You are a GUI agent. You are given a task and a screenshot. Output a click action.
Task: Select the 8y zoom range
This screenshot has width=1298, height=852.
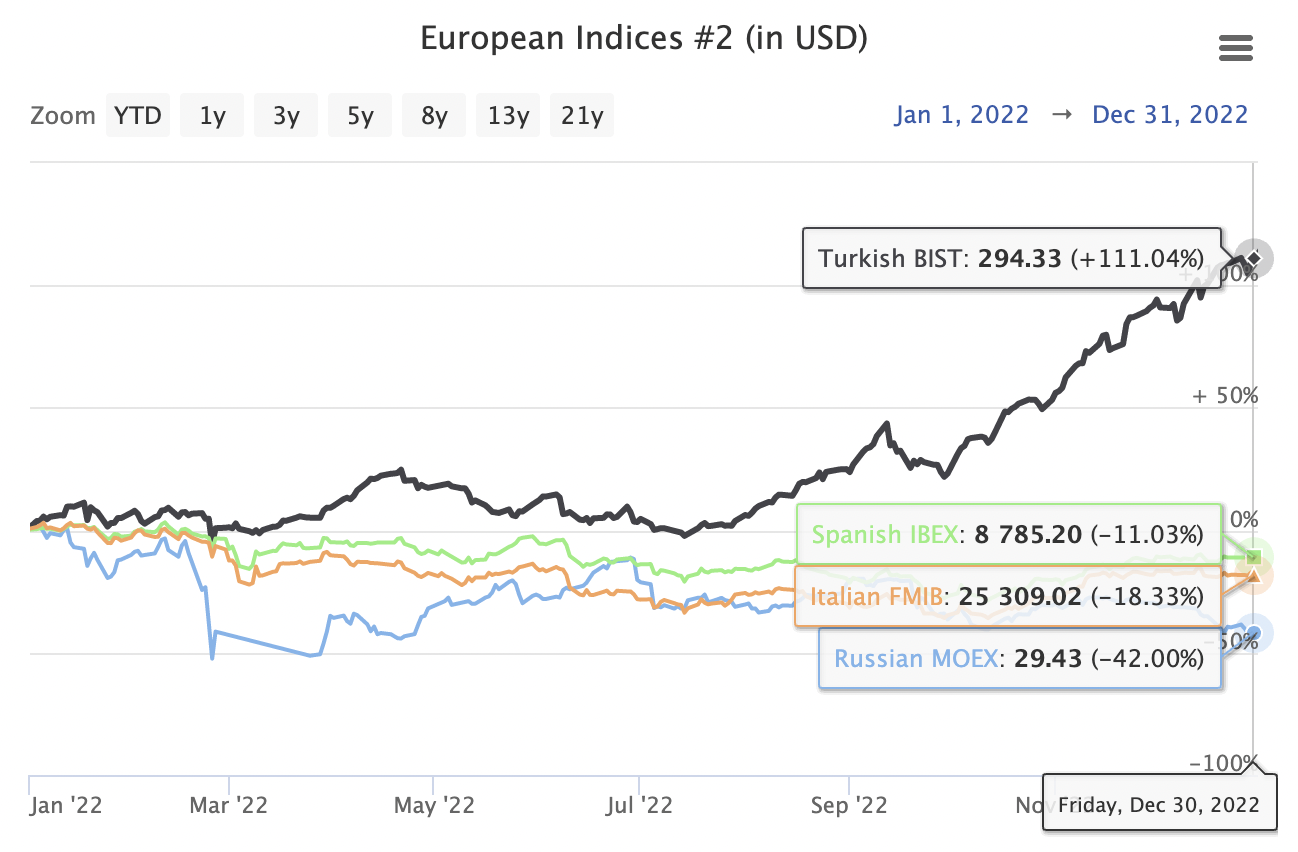coord(434,116)
